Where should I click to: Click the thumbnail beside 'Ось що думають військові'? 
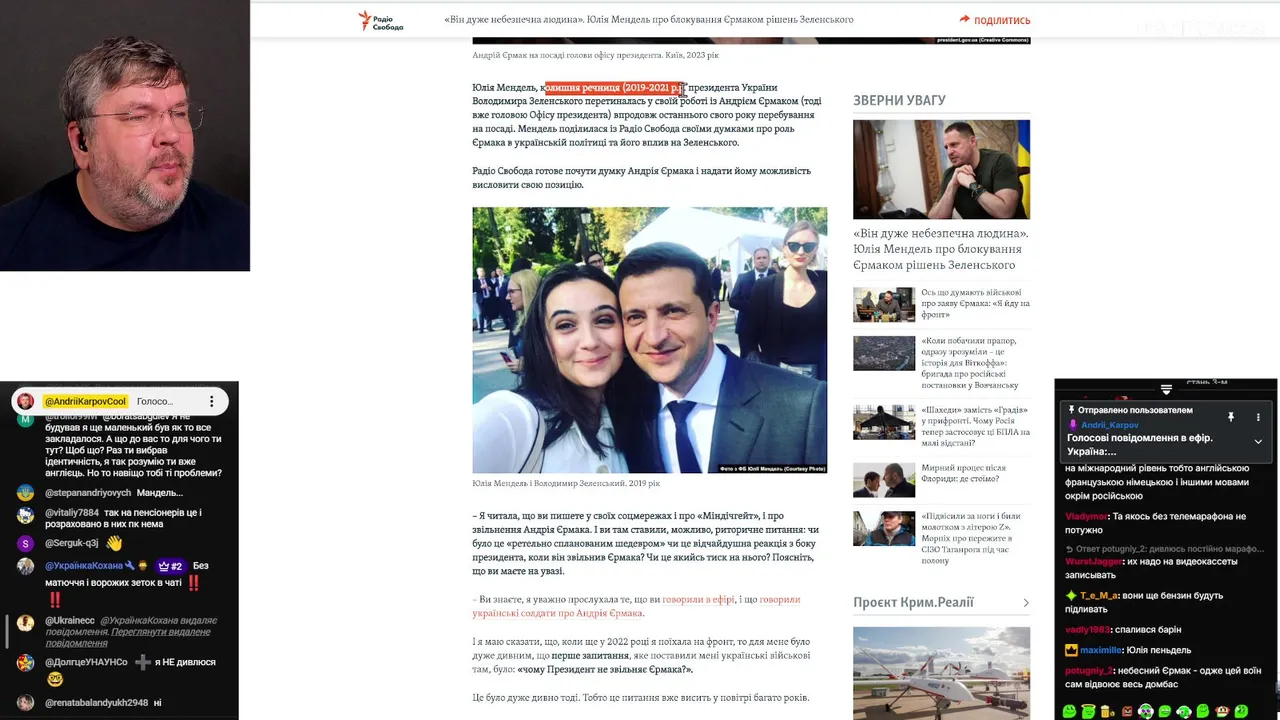[x=884, y=304]
